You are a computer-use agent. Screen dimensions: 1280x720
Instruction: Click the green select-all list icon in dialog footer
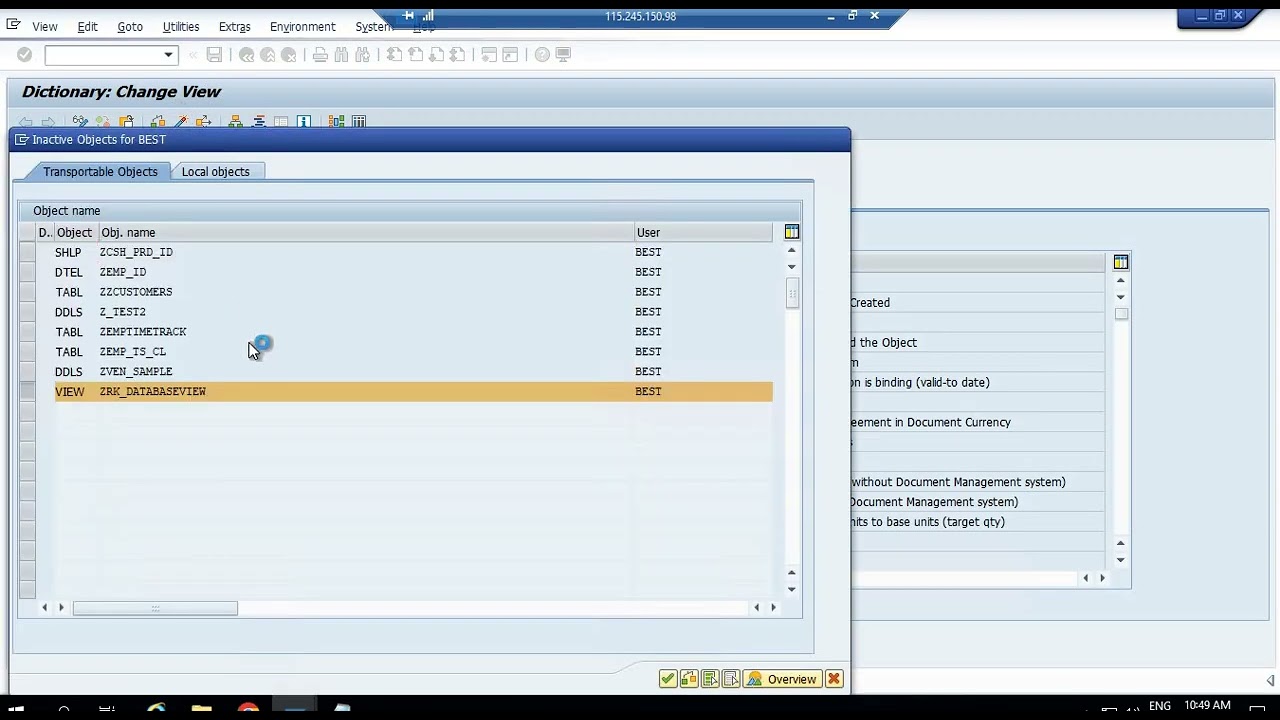710,679
